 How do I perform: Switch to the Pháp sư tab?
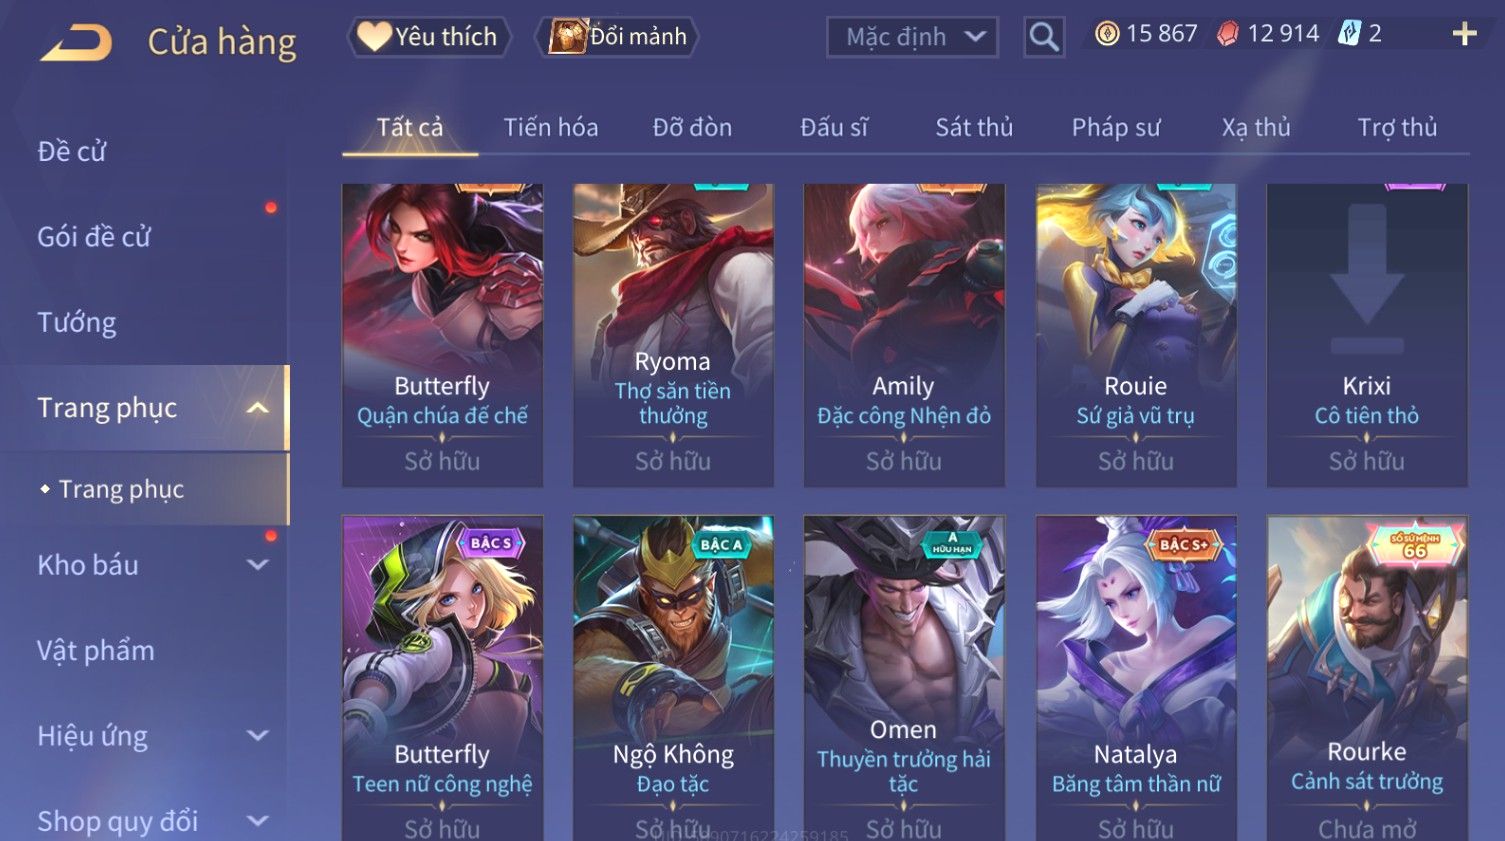pos(1116,127)
